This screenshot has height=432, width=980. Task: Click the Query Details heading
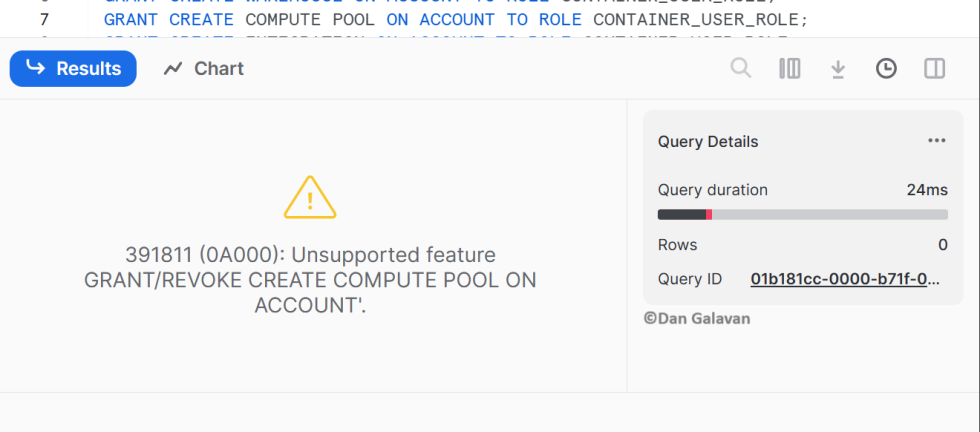tap(708, 142)
